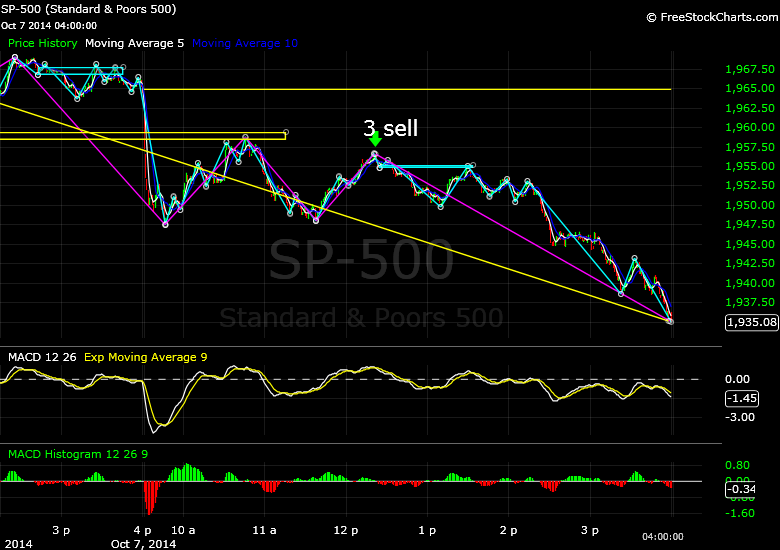The image size is (780, 550).
Task: Click the pivot circle at the 4 p low
Action: point(166,224)
